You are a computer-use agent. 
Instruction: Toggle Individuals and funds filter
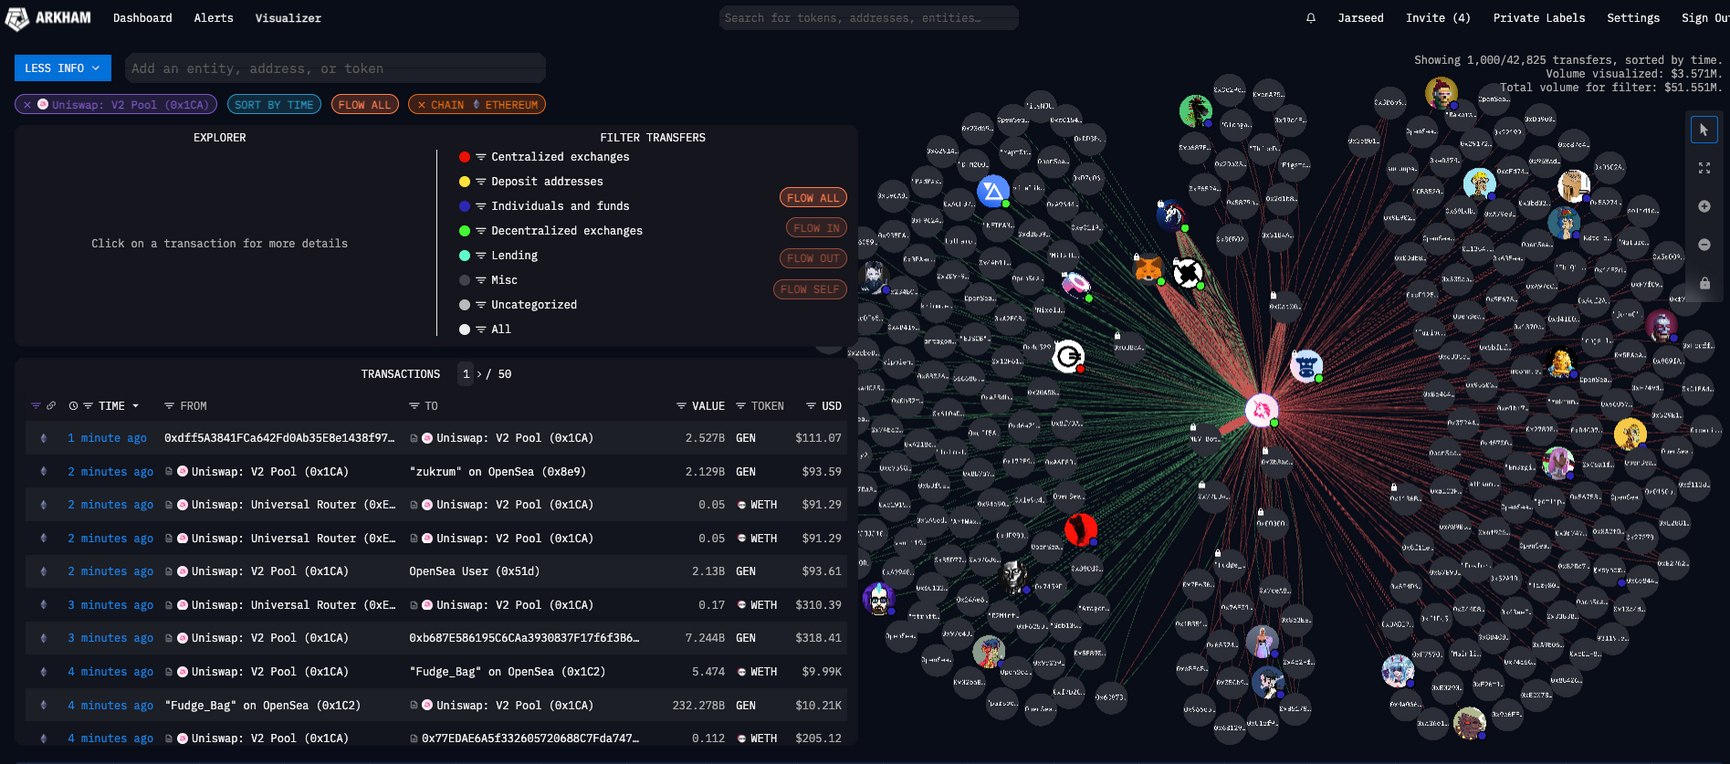(544, 206)
